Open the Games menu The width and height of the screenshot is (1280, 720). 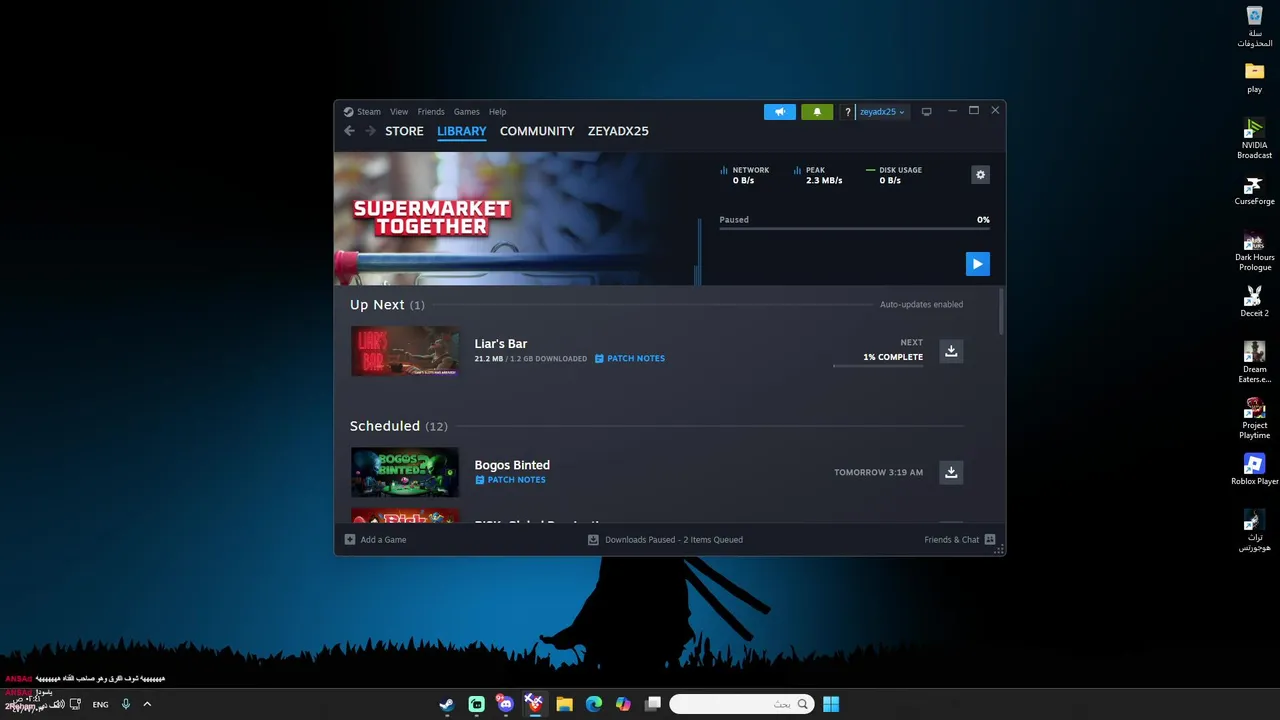467,112
